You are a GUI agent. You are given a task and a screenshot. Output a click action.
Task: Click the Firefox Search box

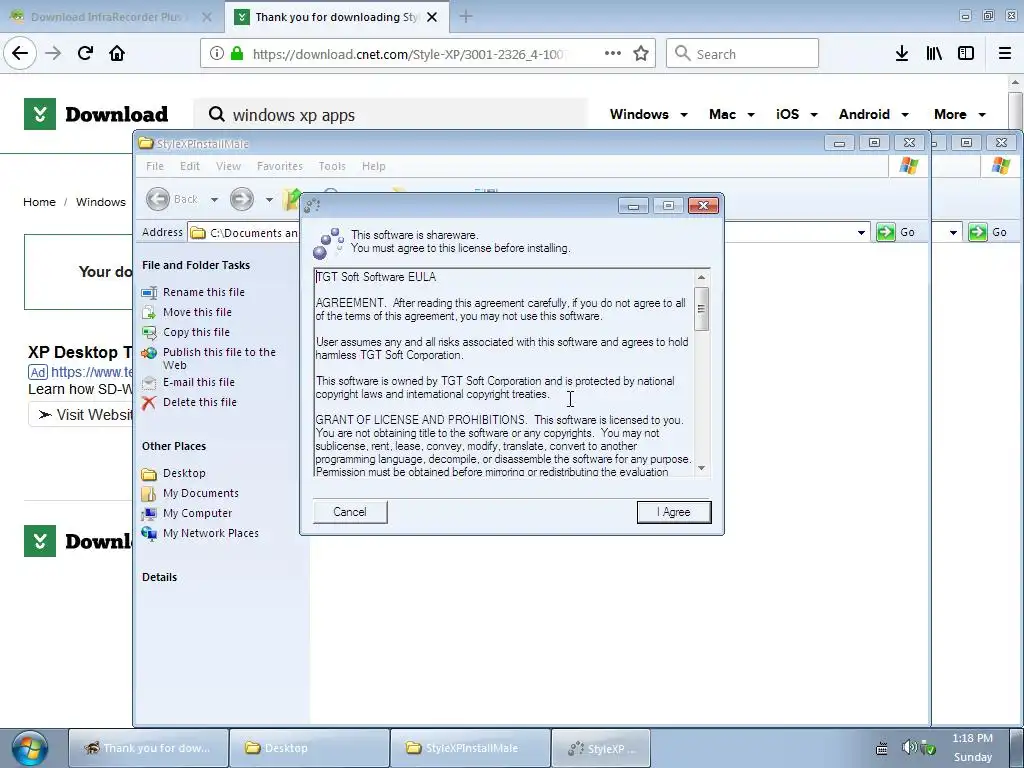coord(743,54)
